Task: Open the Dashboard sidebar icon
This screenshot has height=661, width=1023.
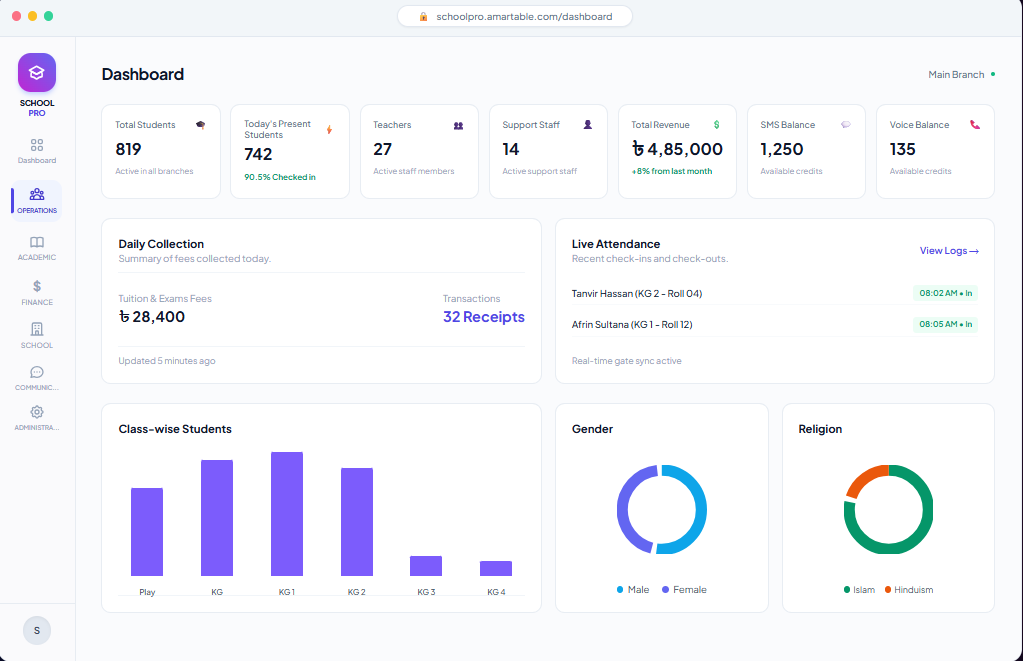Action: (37, 145)
